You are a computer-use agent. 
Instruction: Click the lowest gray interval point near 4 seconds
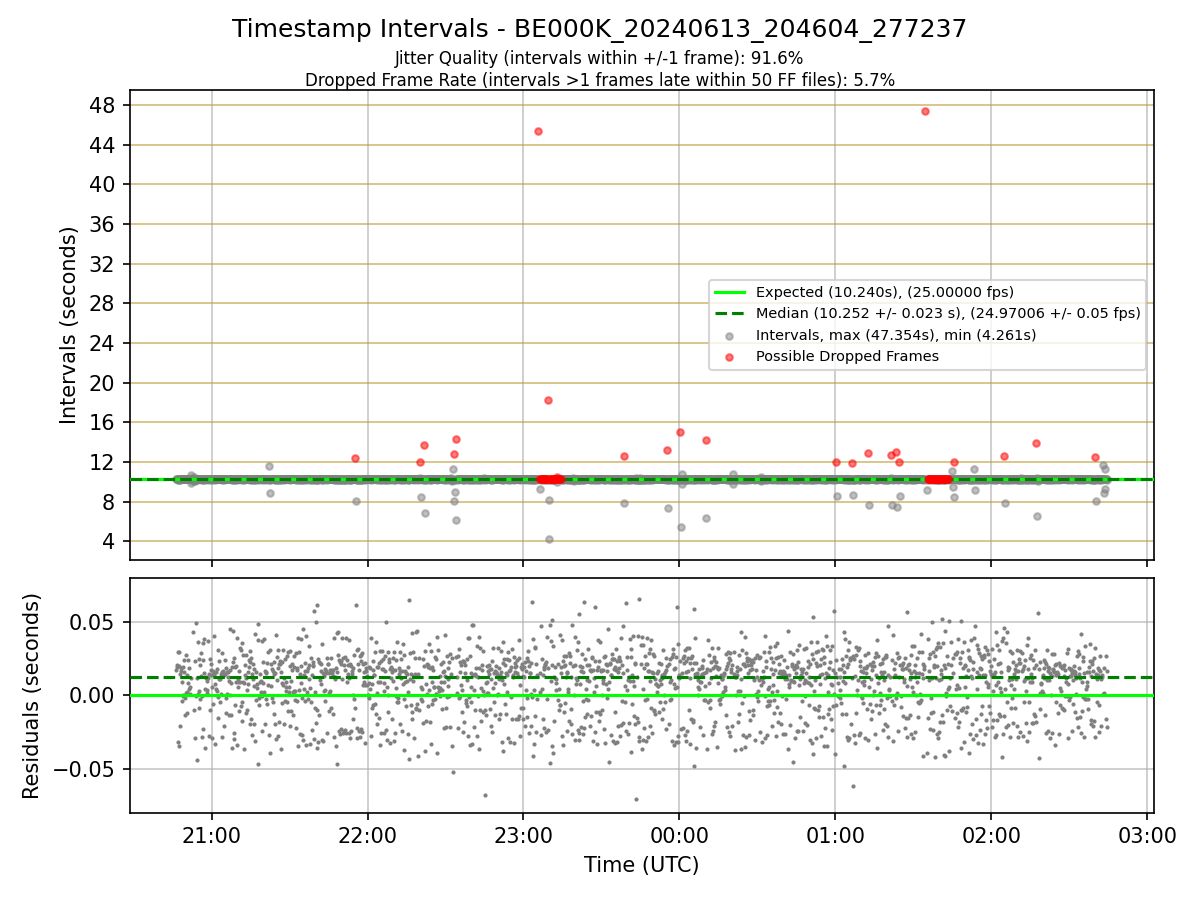(549, 539)
